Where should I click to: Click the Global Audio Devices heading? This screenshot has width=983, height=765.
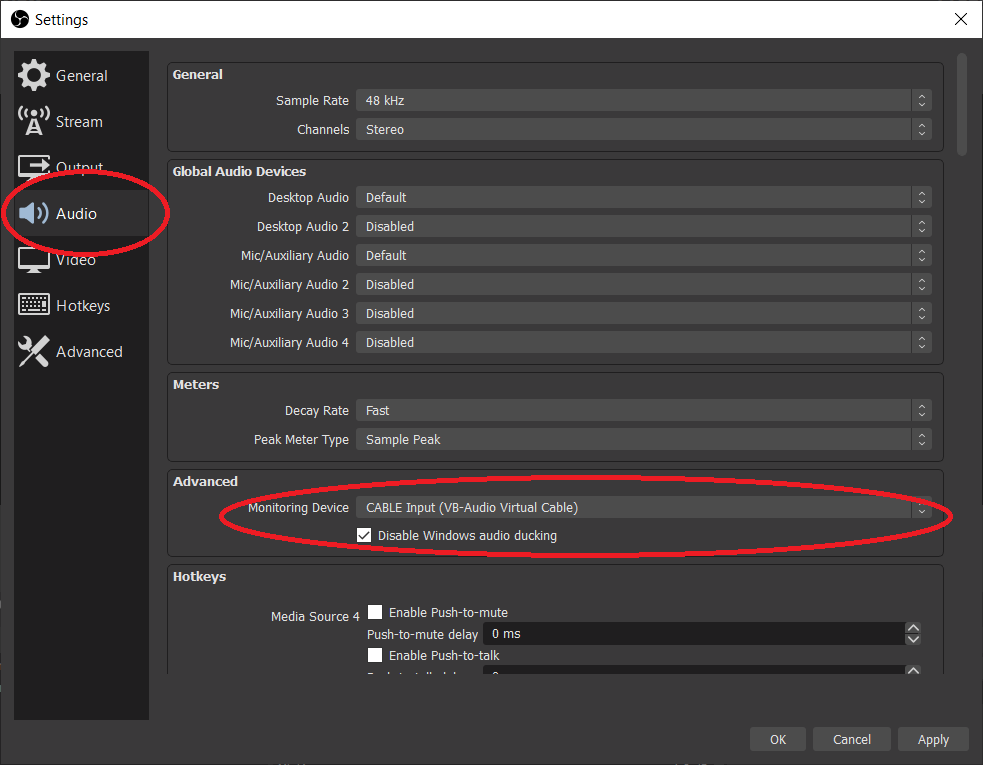pyautogui.click(x=239, y=171)
